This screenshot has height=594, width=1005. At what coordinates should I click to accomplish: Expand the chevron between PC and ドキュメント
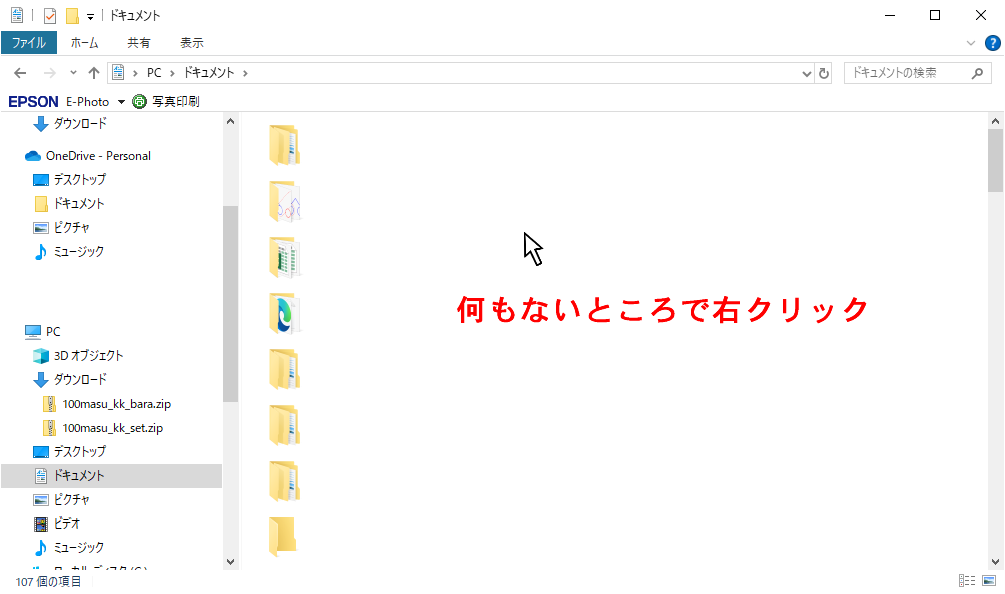(x=172, y=73)
